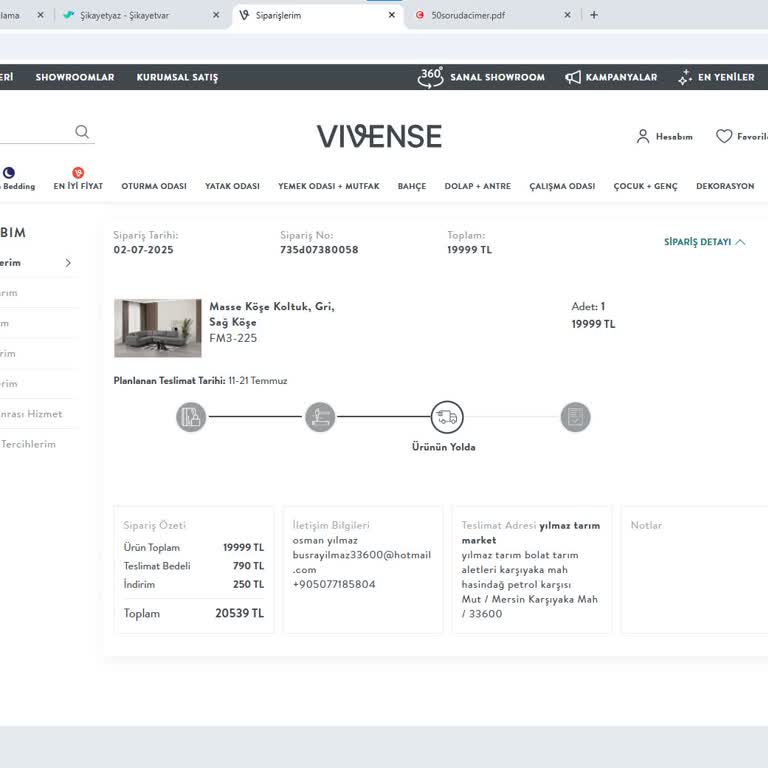Click the first order progress step icon

pyautogui.click(x=191, y=417)
